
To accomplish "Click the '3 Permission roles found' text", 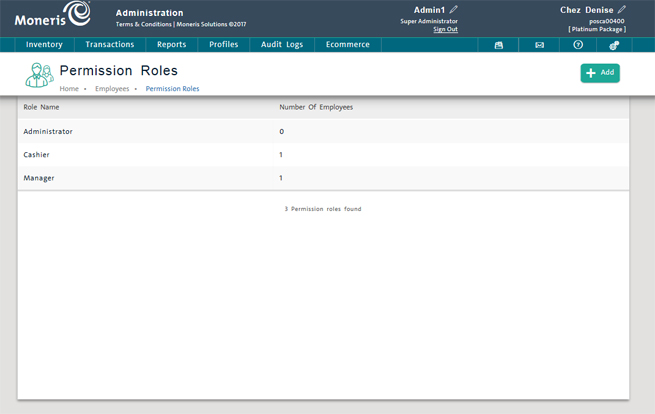I will [x=323, y=209].
